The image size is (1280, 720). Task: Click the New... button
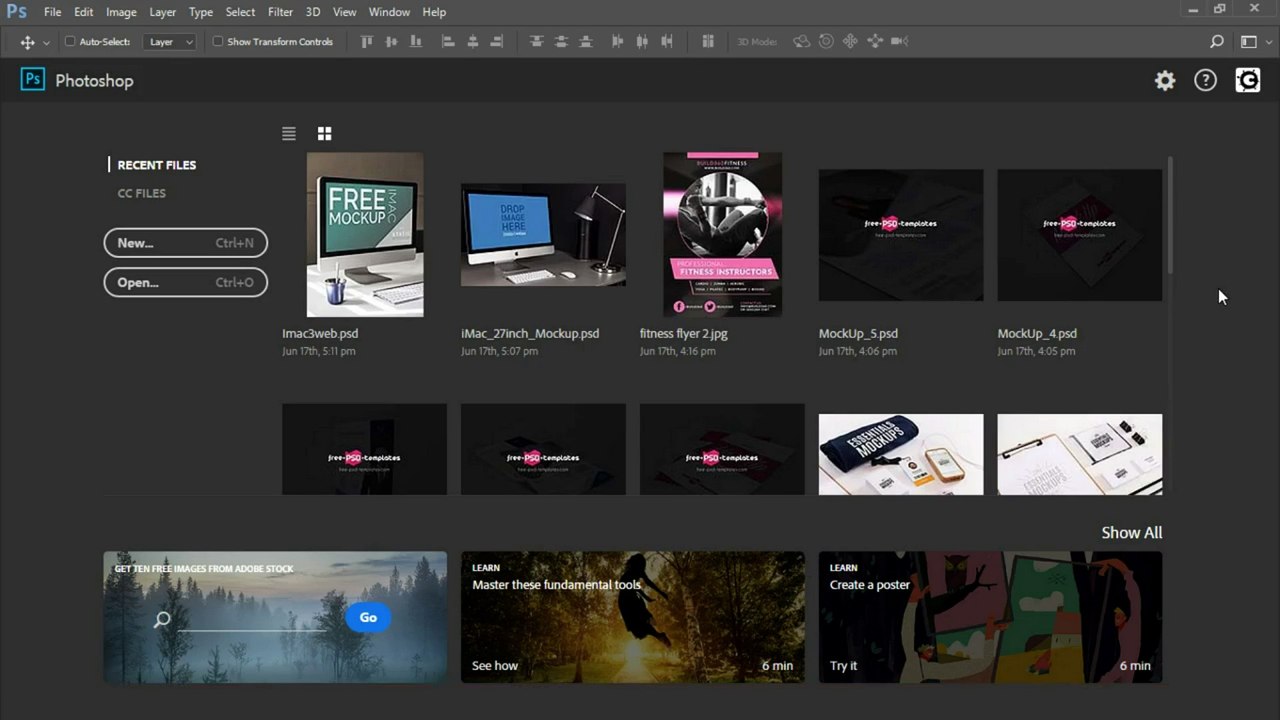[186, 243]
